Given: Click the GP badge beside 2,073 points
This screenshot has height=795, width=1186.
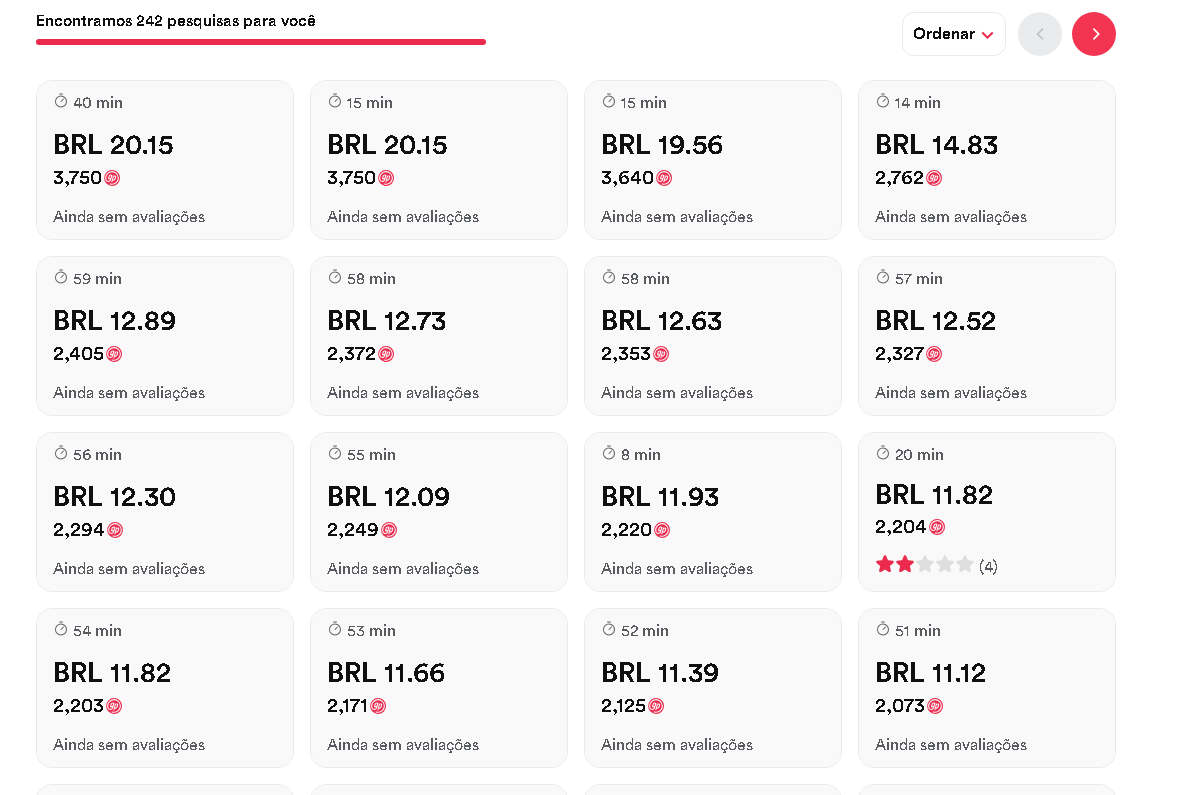Looking at the screenshot, I should (x=934, y=705).
